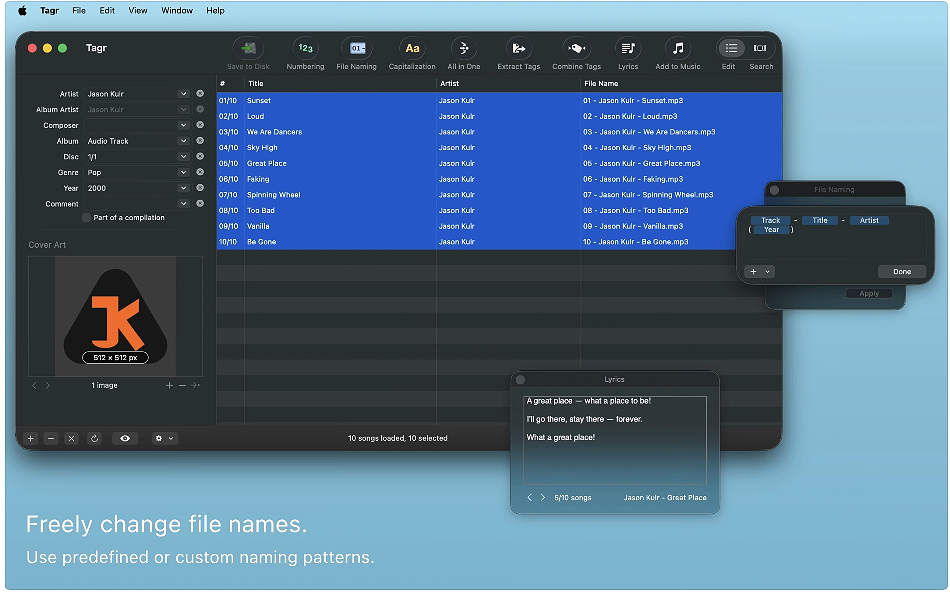Switch to Edit list view
The width and height of the screenshot is (950, 594).
pyautogui.click(x=731, y=48)
